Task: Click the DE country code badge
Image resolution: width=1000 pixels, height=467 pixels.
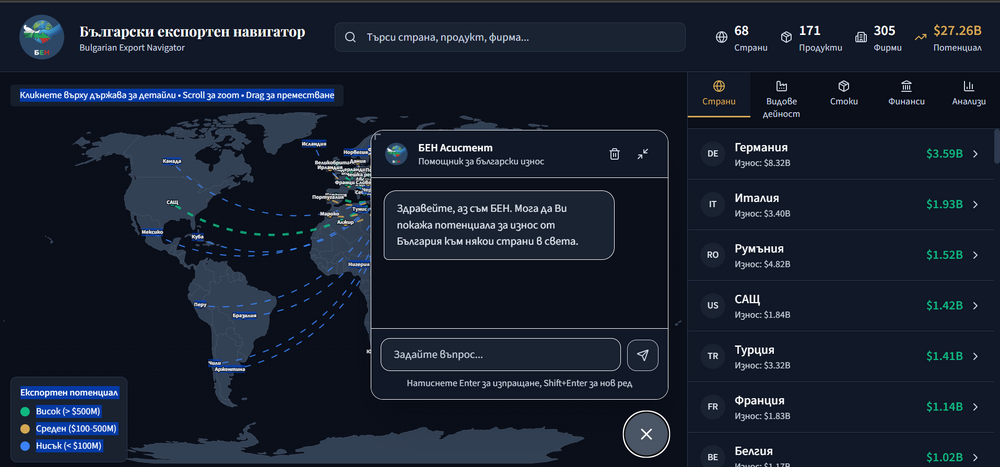Action: 713,154
